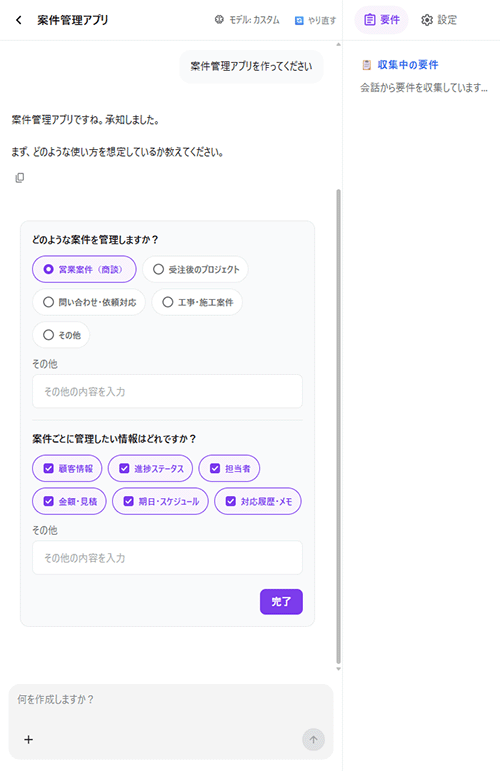Select 問い合わせ・依頼対応 radio option

[x=88, y=302]
